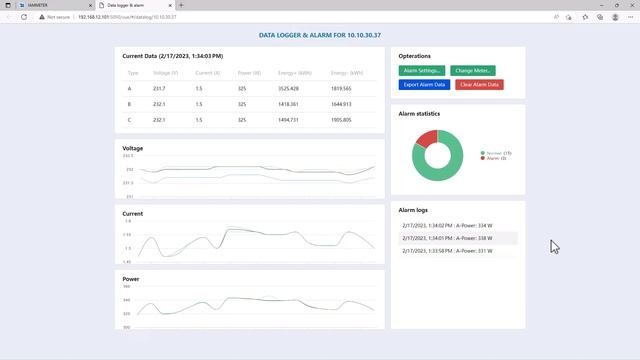Select the 1:34:01 PM A-Power 338 W alarm log
Image resolution: width=640 pixels, height=360 pixels.
point(458,238)
